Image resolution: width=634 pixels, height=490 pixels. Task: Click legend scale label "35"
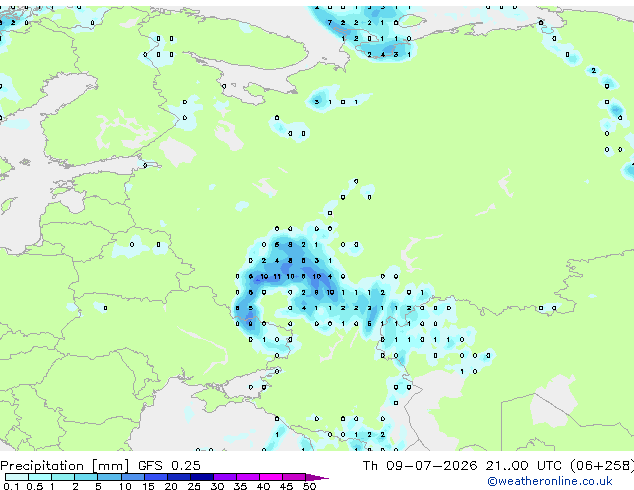(x=241, y=486)
